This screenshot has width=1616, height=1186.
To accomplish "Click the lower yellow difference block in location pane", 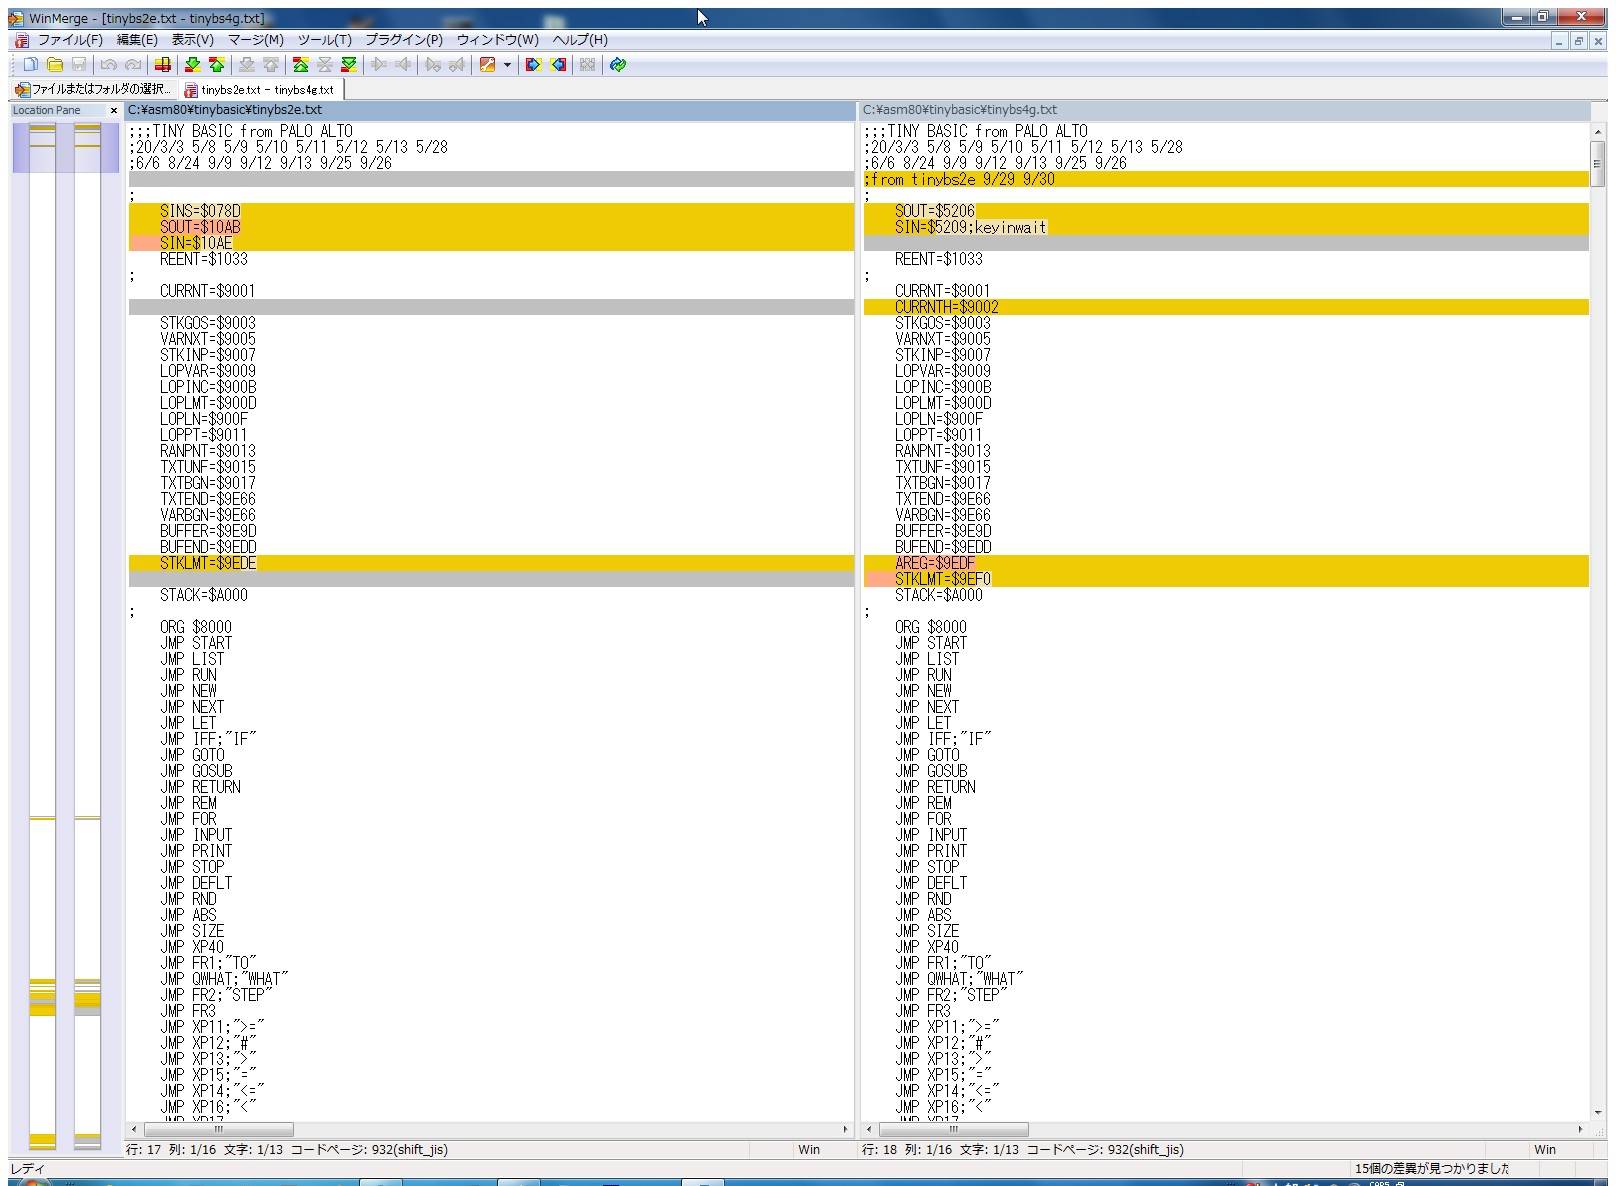I will pyautogui.click(x=42, y=1141).
